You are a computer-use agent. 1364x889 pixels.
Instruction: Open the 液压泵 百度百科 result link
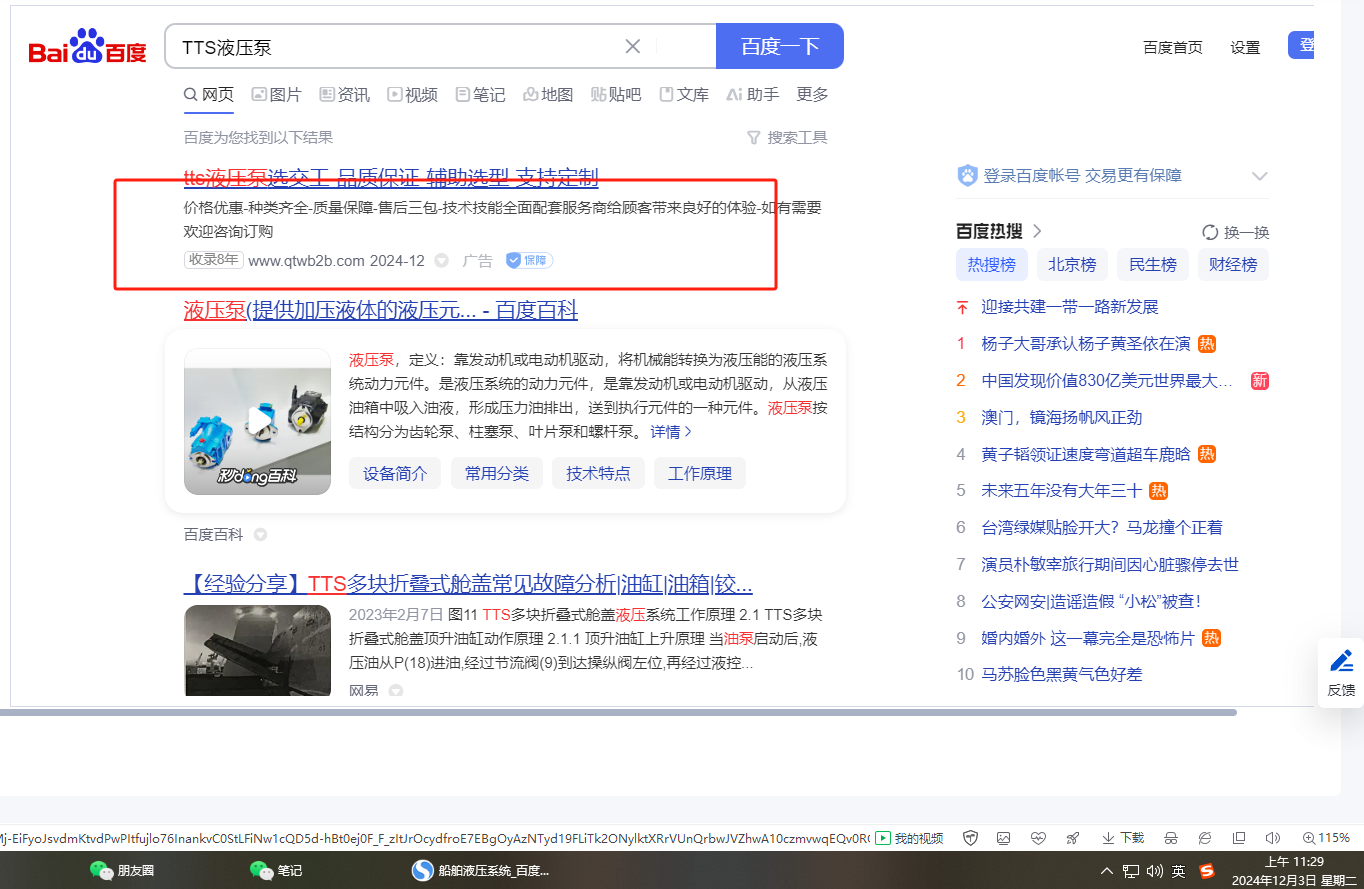click(x=381, y=310)
